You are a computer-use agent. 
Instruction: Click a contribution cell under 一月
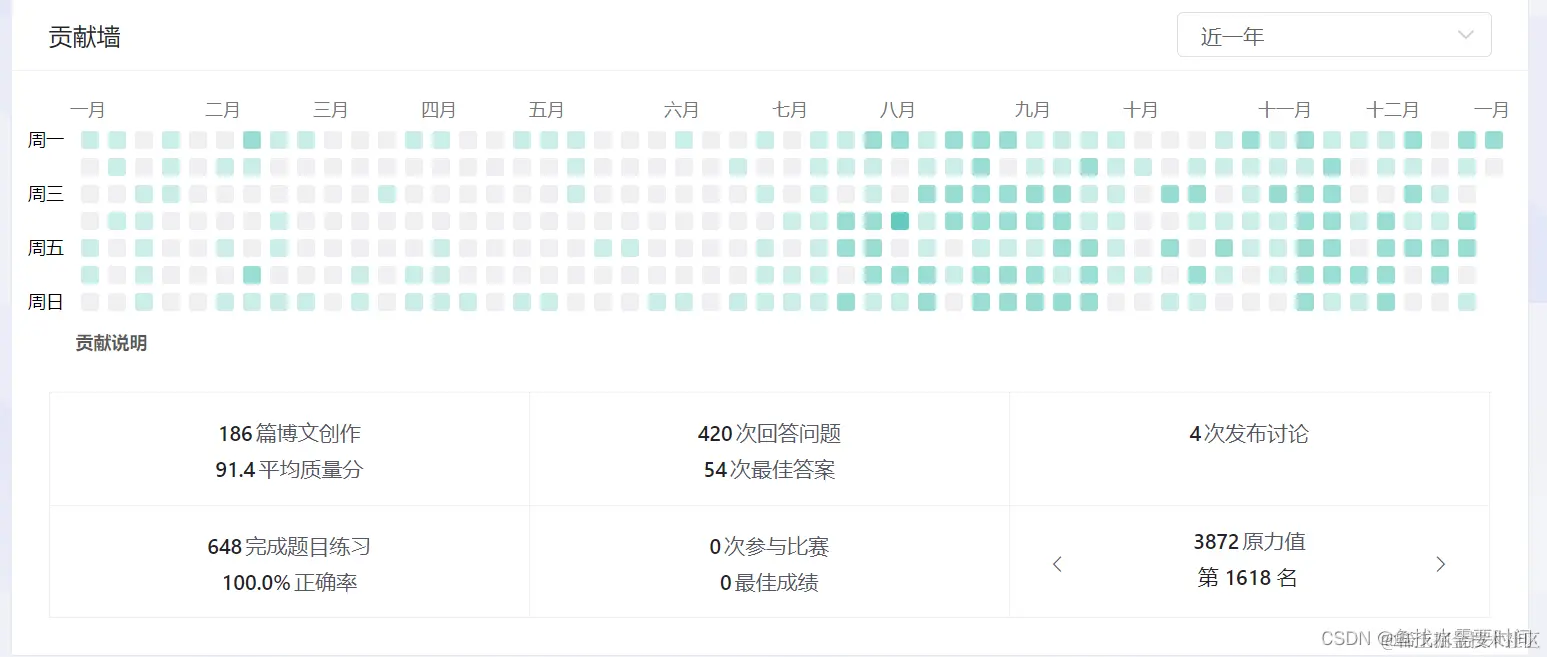click(x=89, y=140)
